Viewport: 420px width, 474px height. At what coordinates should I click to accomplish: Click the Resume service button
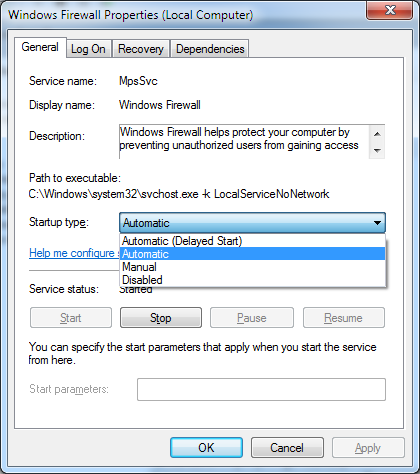344,318
